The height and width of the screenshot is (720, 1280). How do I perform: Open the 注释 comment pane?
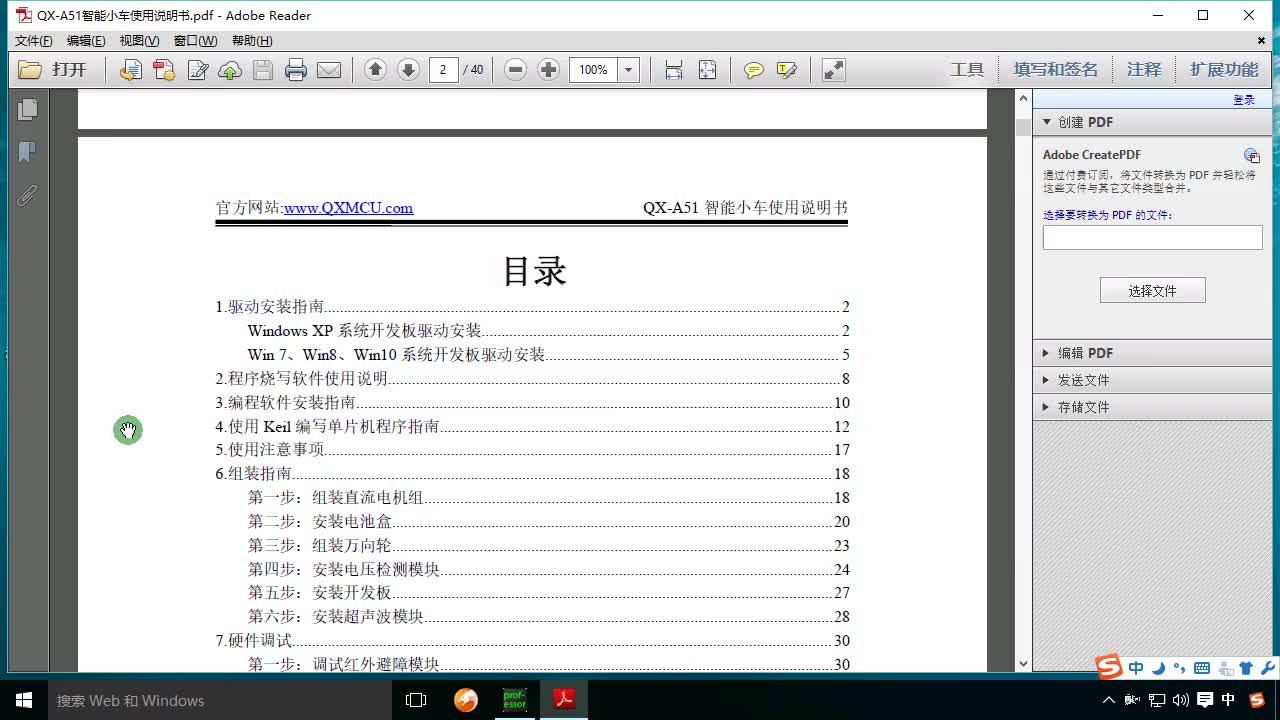click(x=1144, y=69)
